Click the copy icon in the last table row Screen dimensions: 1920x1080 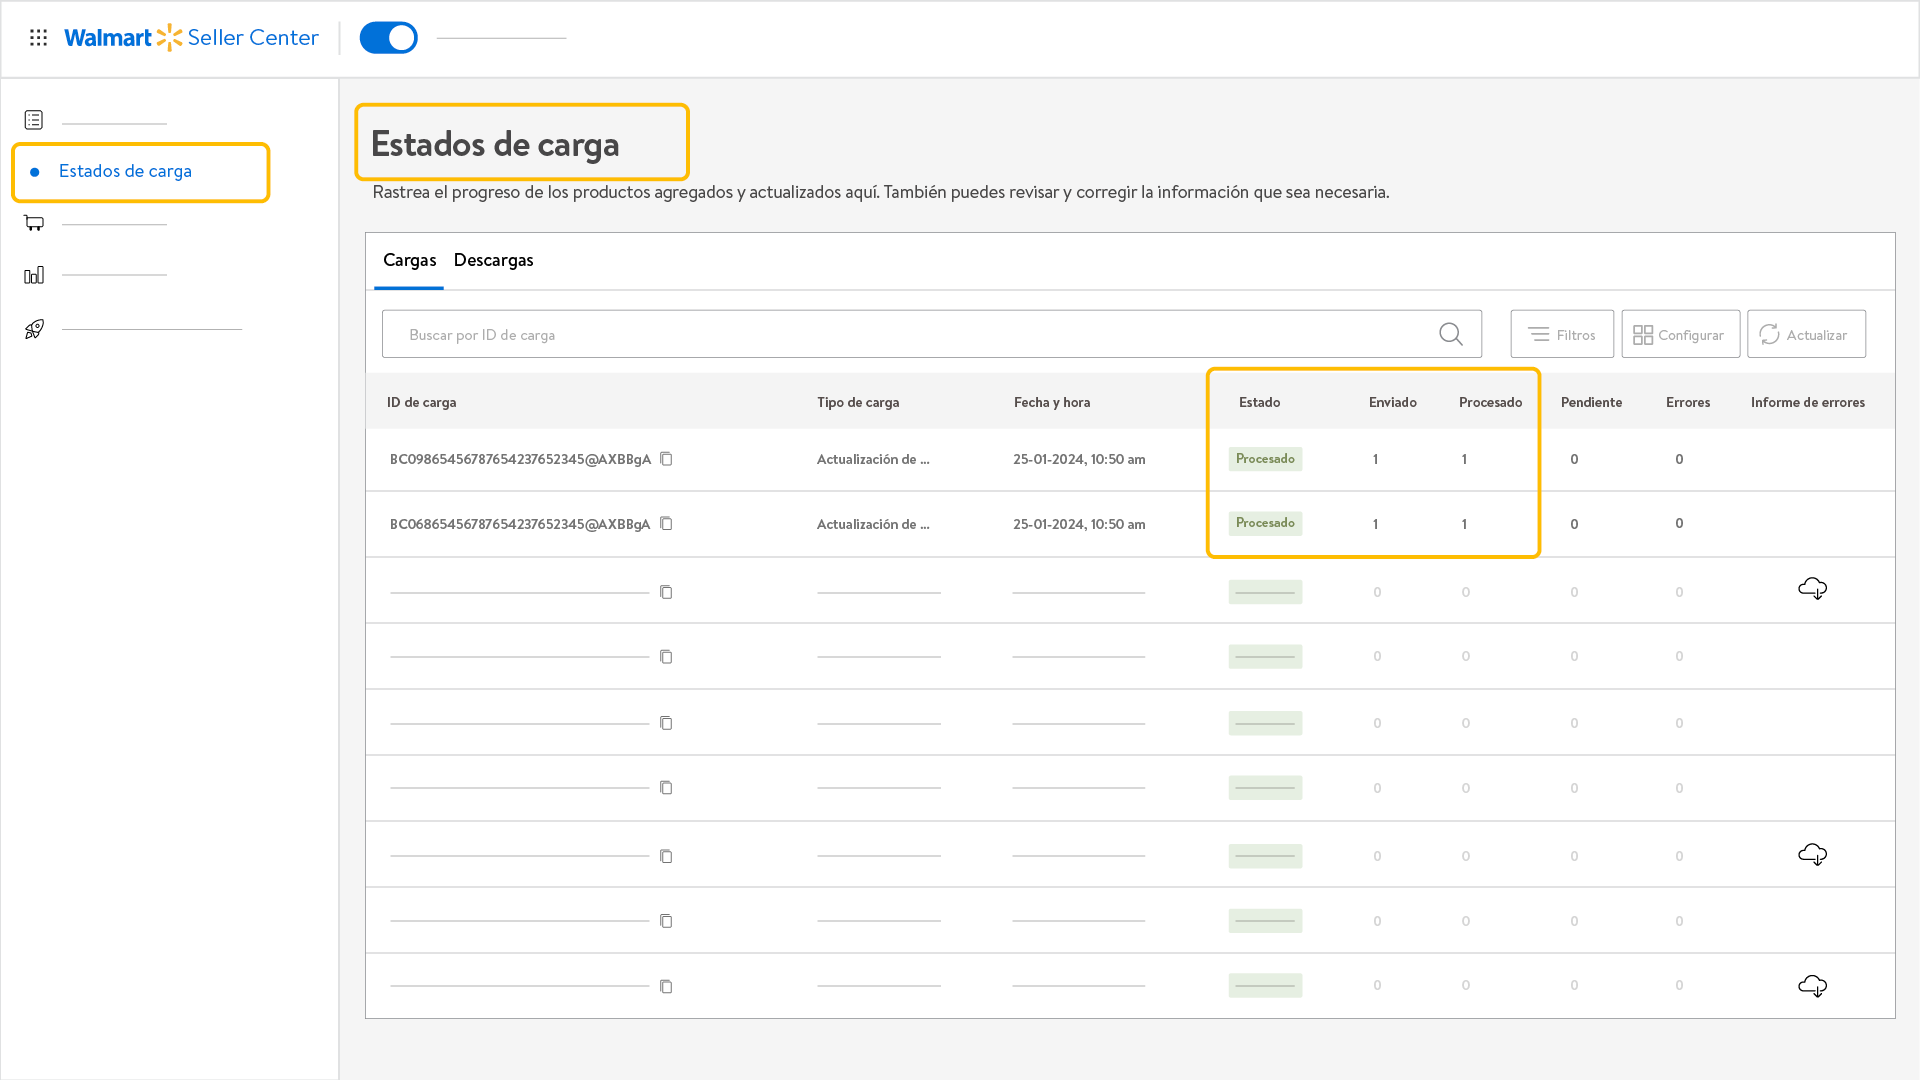666,987
